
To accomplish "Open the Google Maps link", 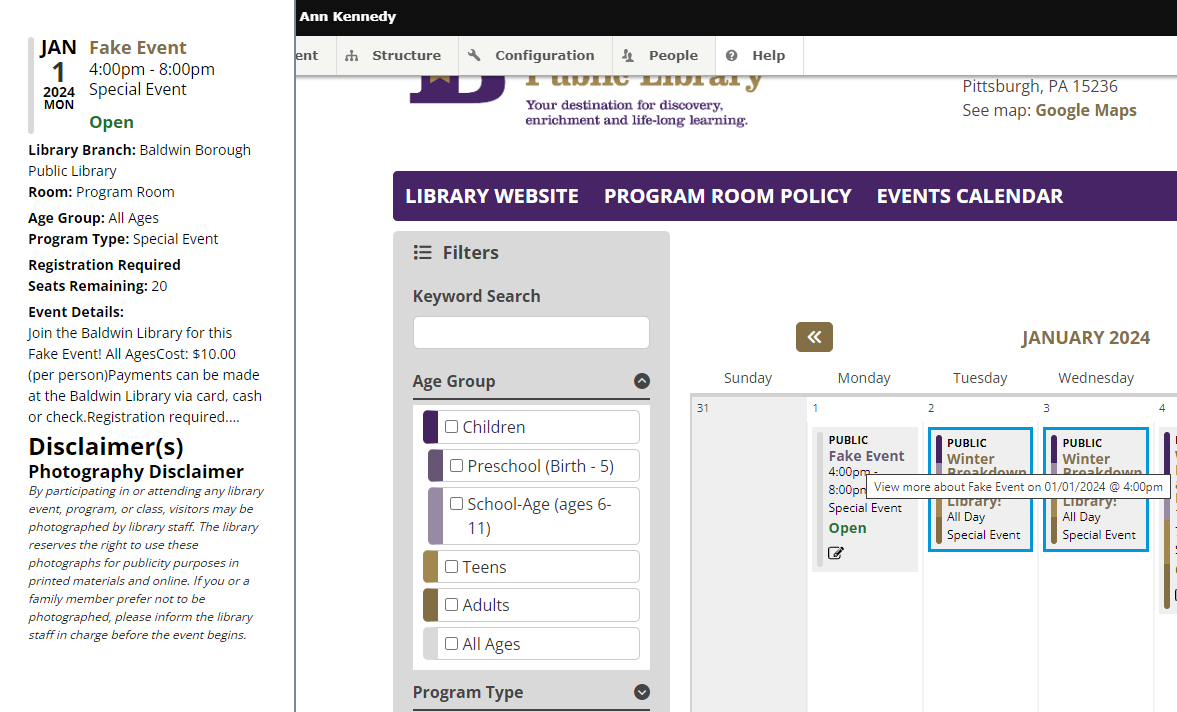I will (x=1085, y=110).
